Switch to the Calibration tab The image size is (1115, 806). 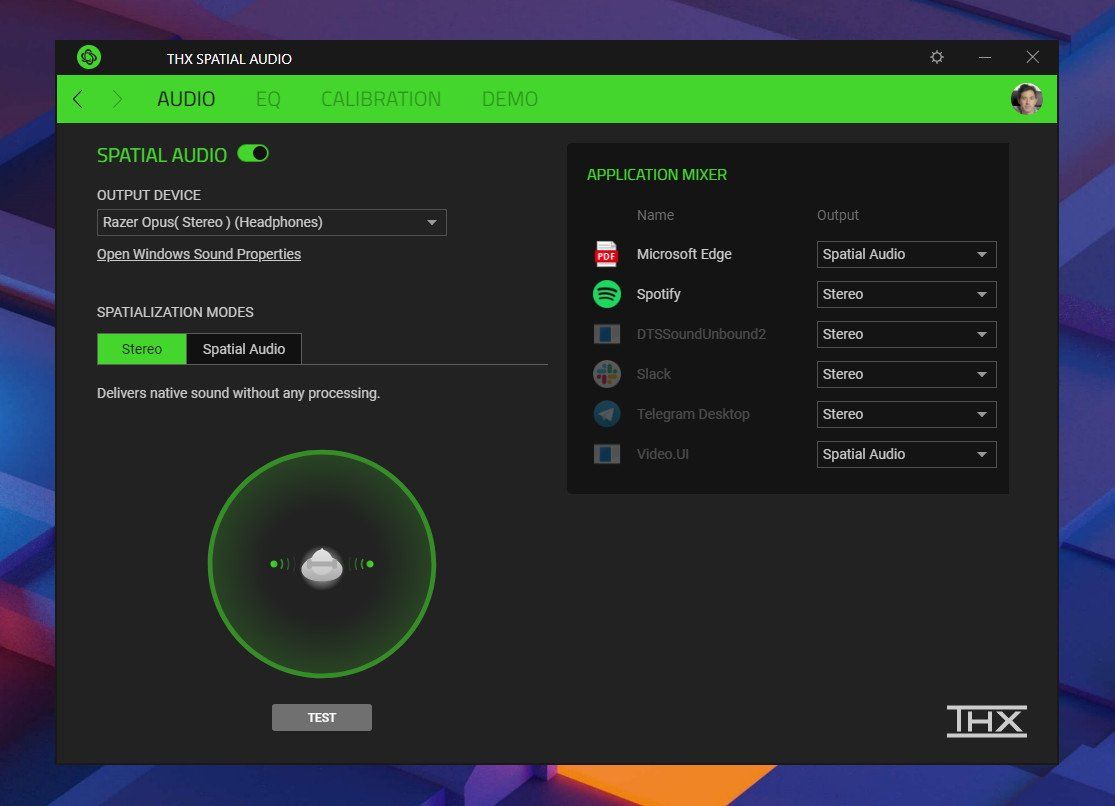[x=381, y=99]
